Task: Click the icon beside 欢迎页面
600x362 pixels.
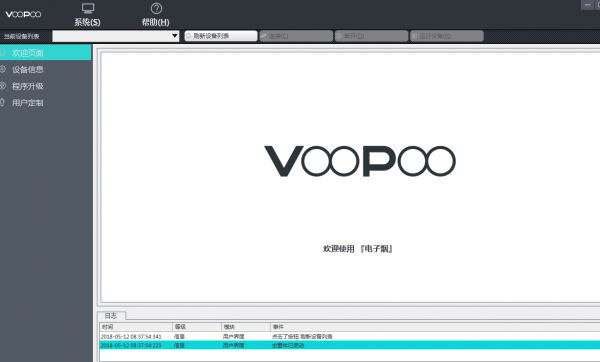Action: pos(3,52)
